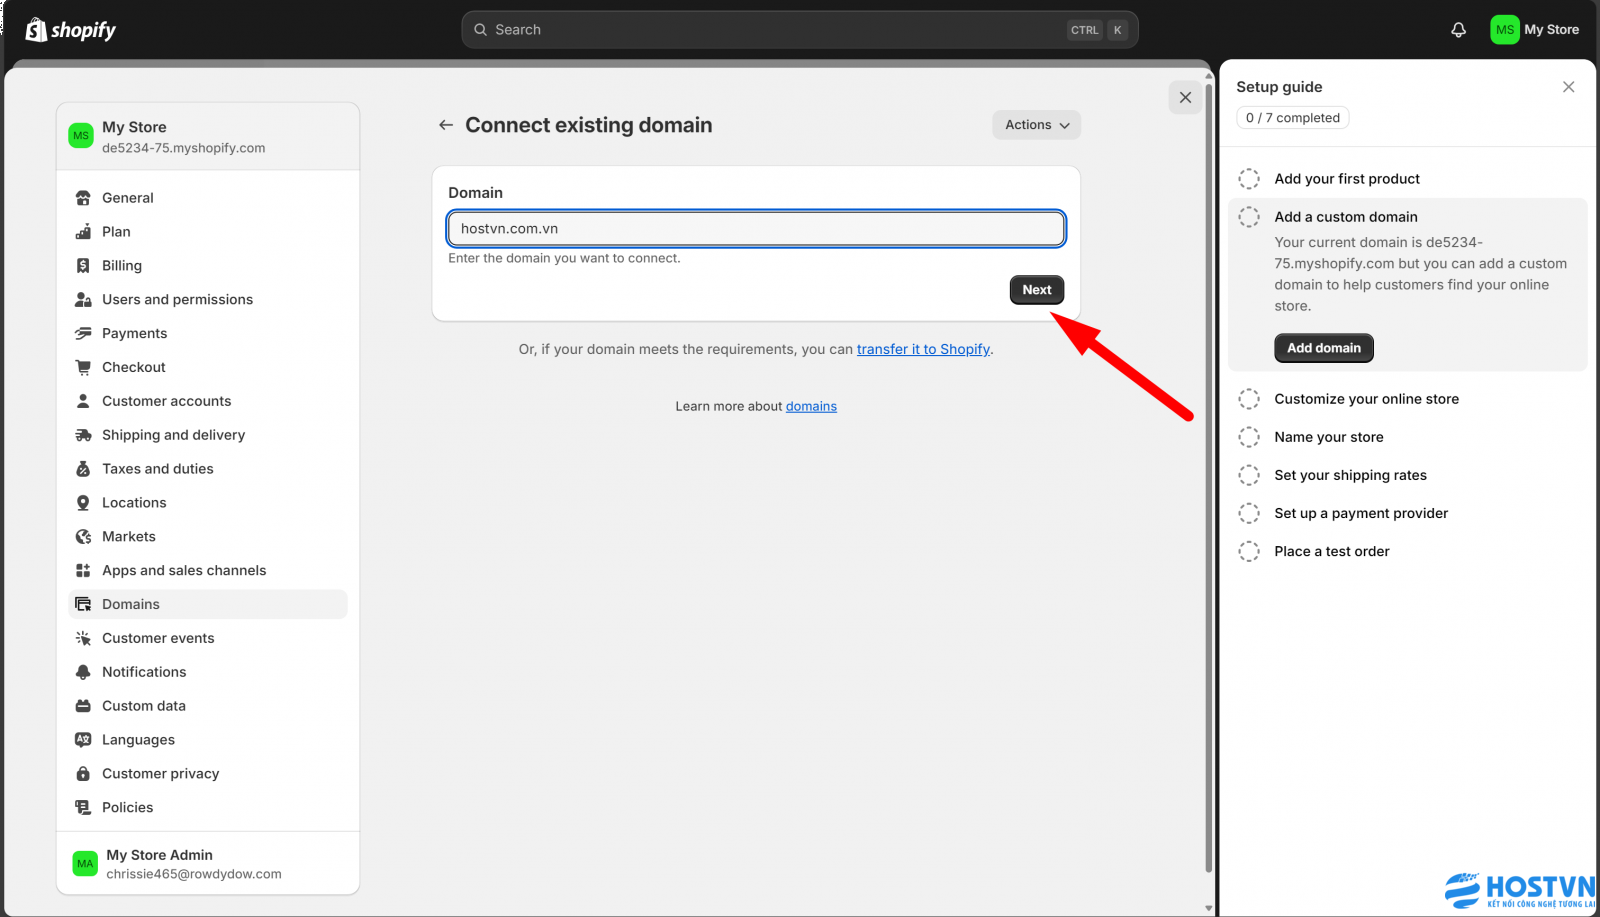1600x917 pixels.
Task: Open My Store account menu in top bar
Action: coord(1535,30)
